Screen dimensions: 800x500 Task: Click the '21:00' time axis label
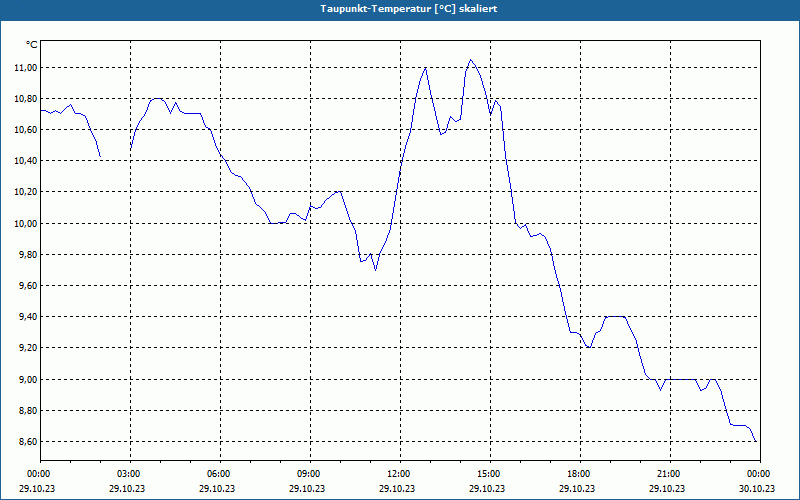(x=670, y=474)
